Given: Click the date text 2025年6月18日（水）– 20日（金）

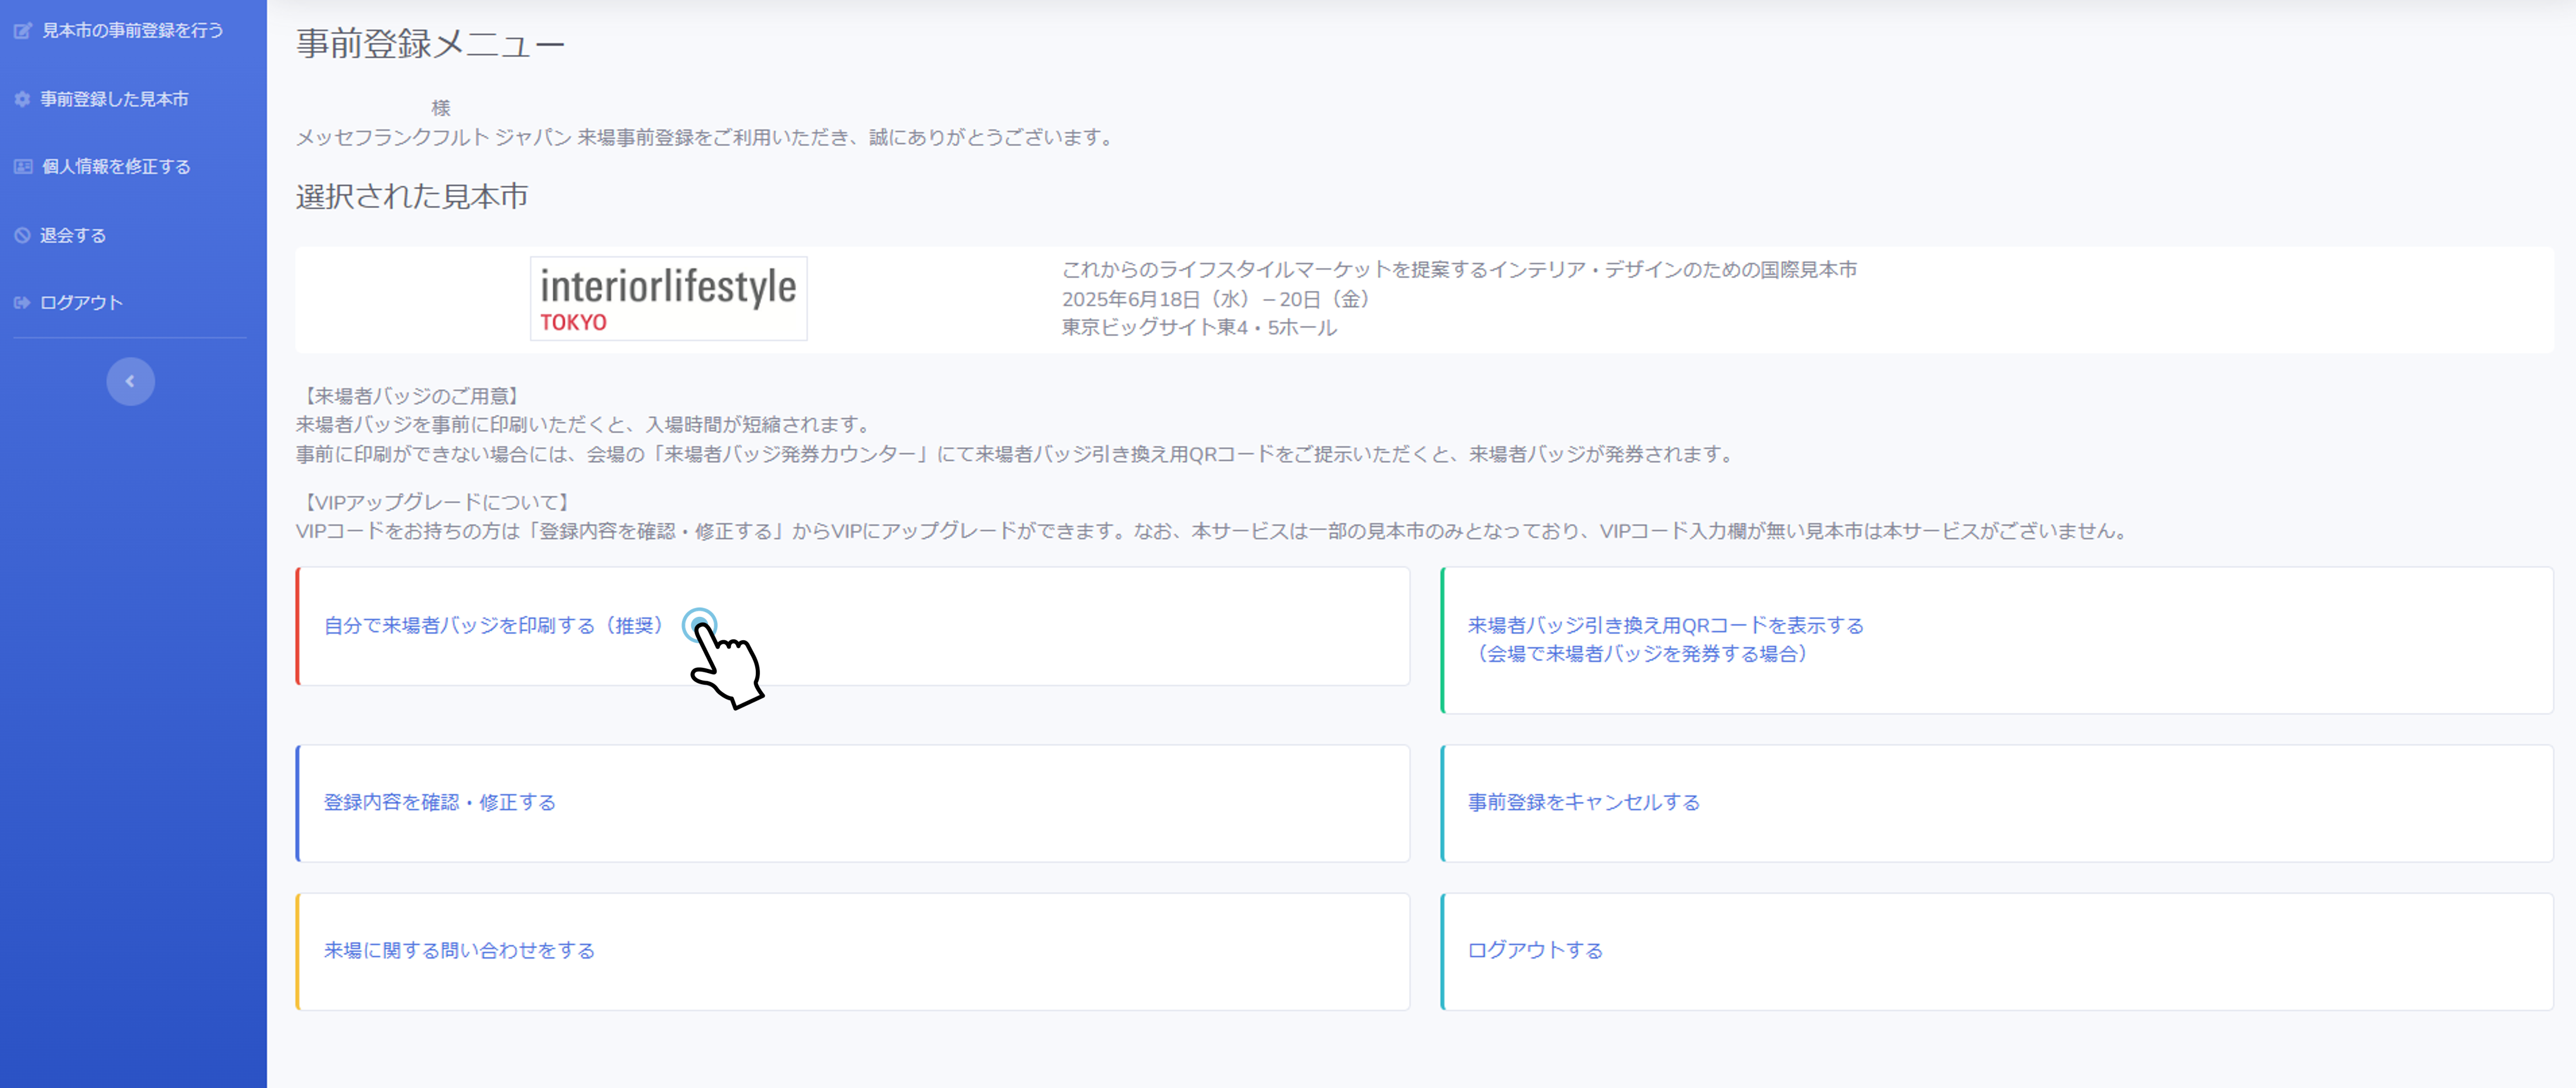Looking at the screenshot, I should pyautogui.click(x=1219, y=299).
